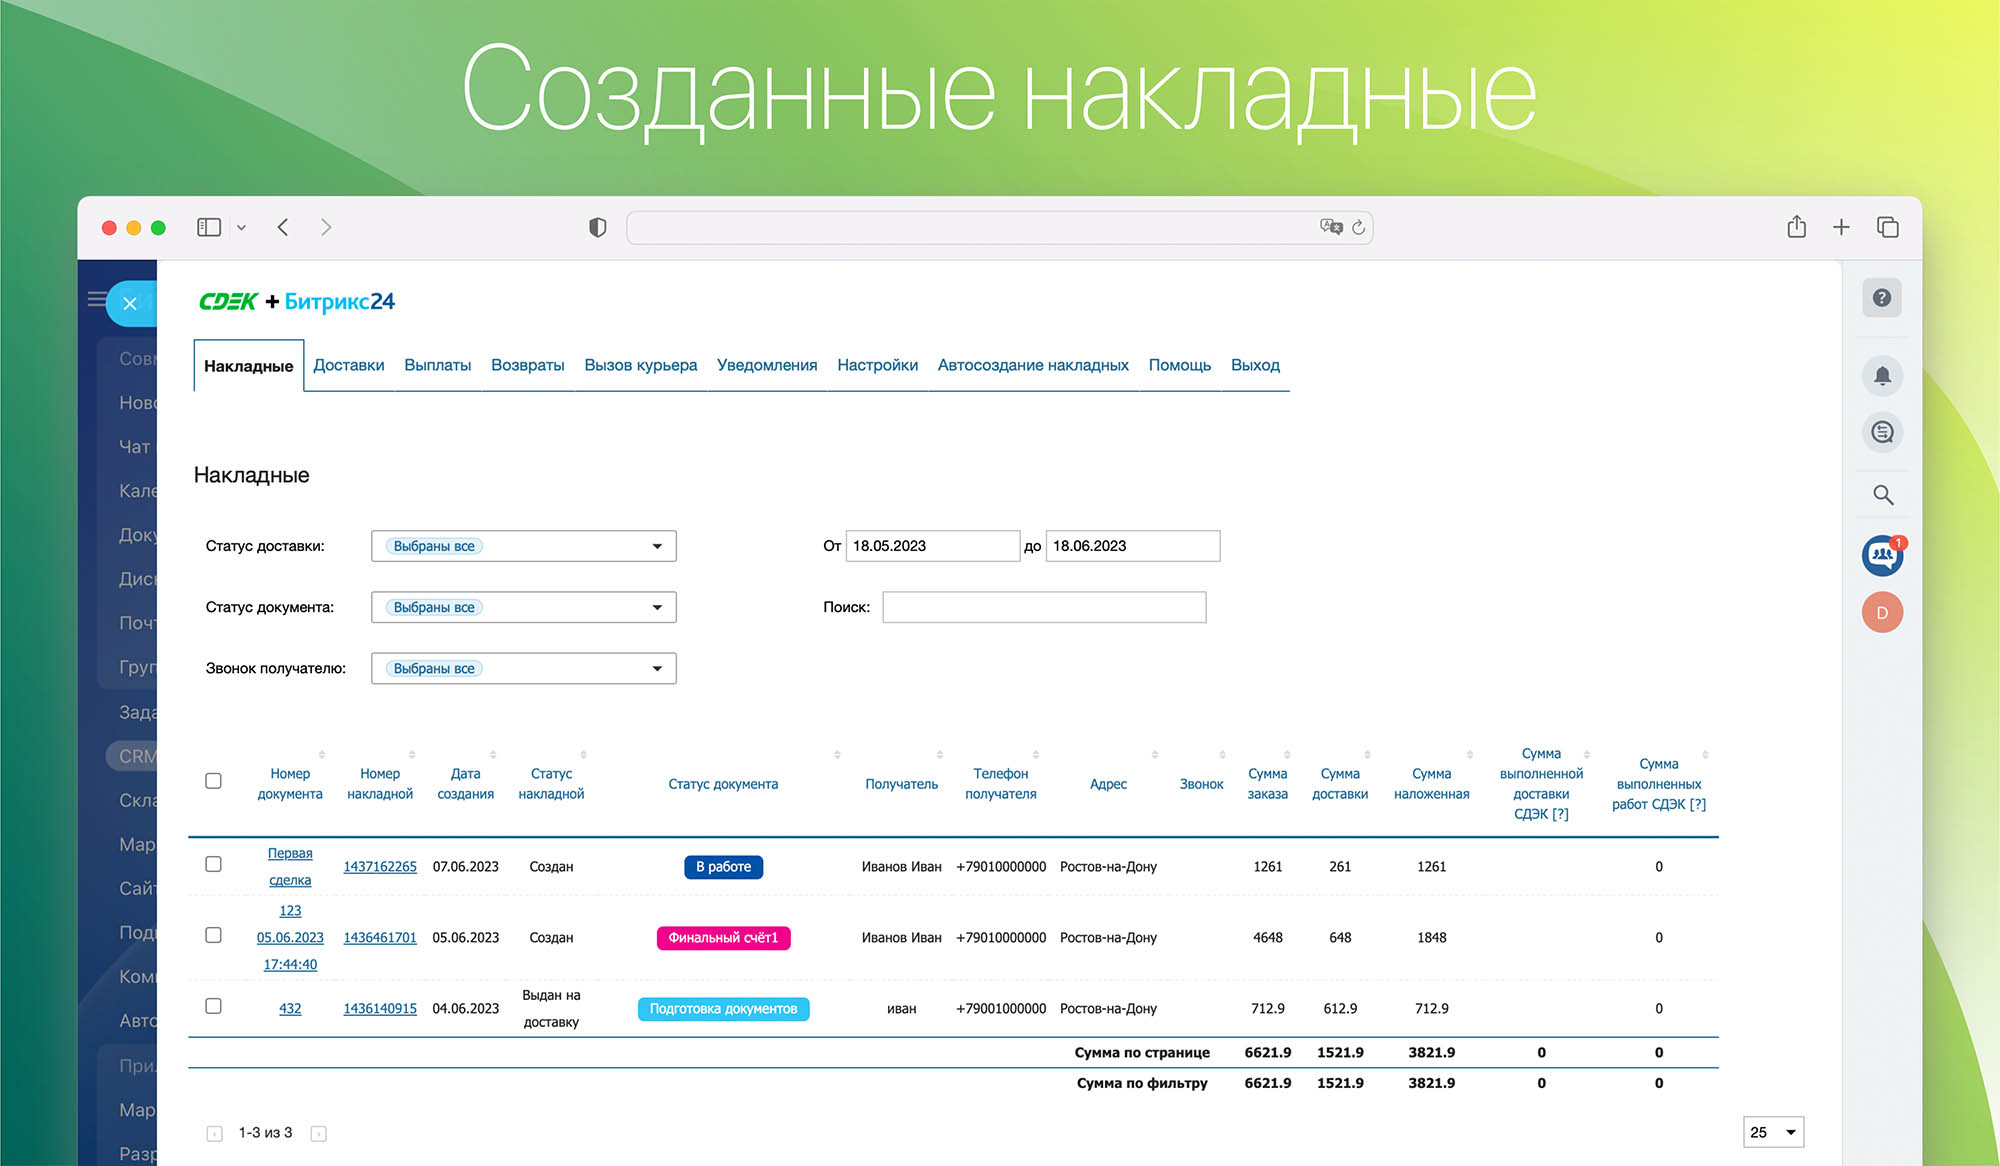
Task: Check the box for invoice 1436461701 row
Action: point(213,935)
